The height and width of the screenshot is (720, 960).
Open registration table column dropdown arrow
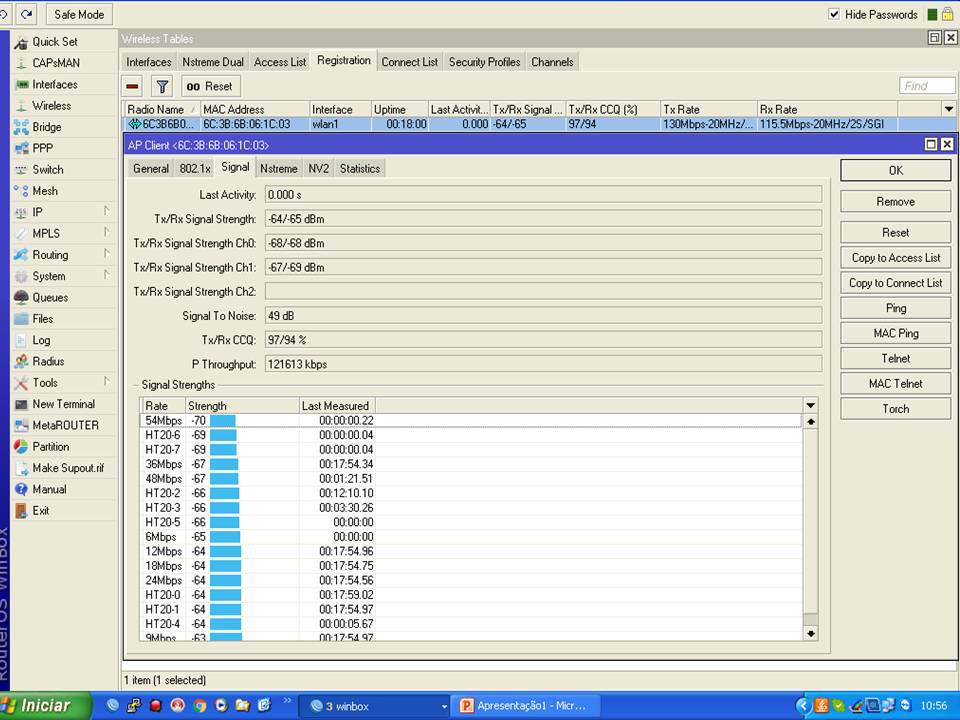pos(948,109)
